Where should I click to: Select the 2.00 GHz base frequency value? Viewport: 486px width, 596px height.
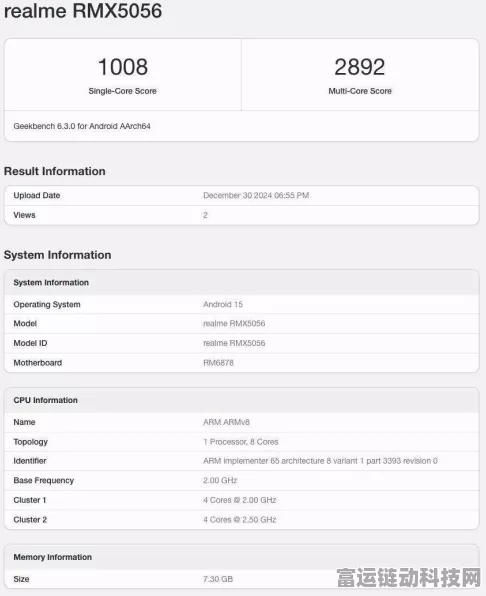(x=220, y=481)
